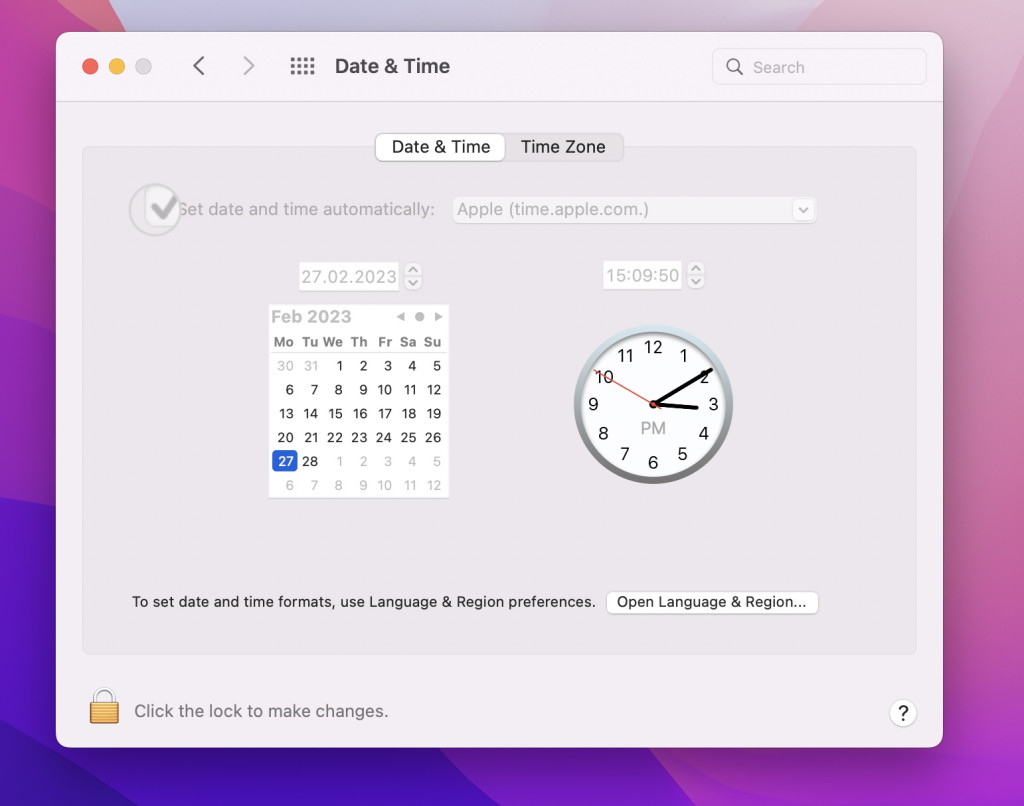Focus the Search field

(819, 67)
